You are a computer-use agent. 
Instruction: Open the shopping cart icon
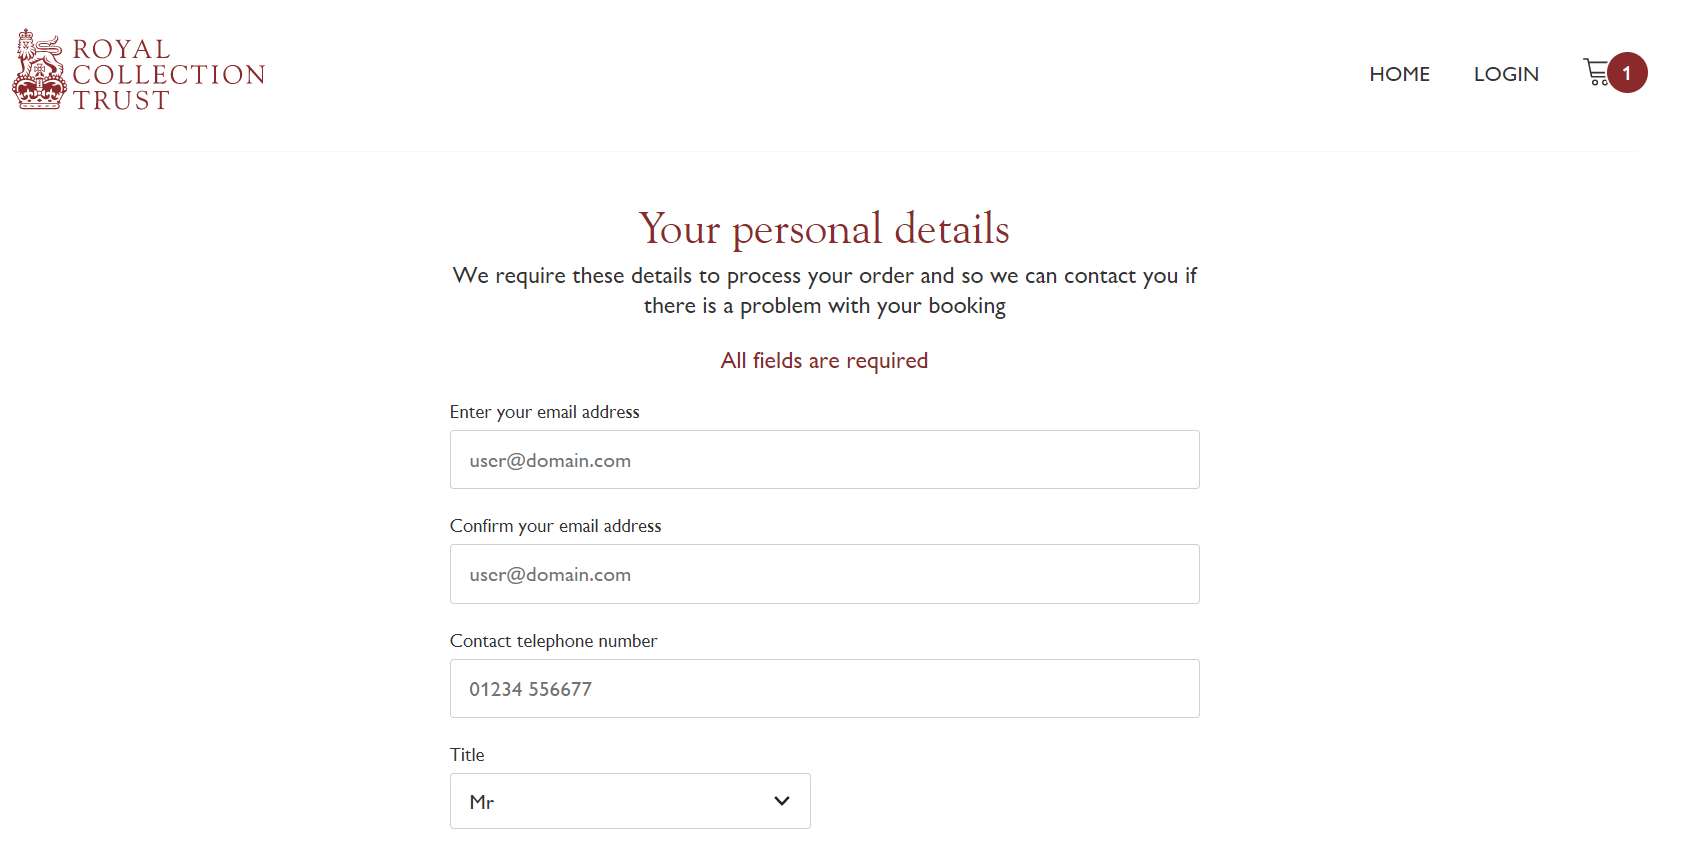tap(1596, 72)
